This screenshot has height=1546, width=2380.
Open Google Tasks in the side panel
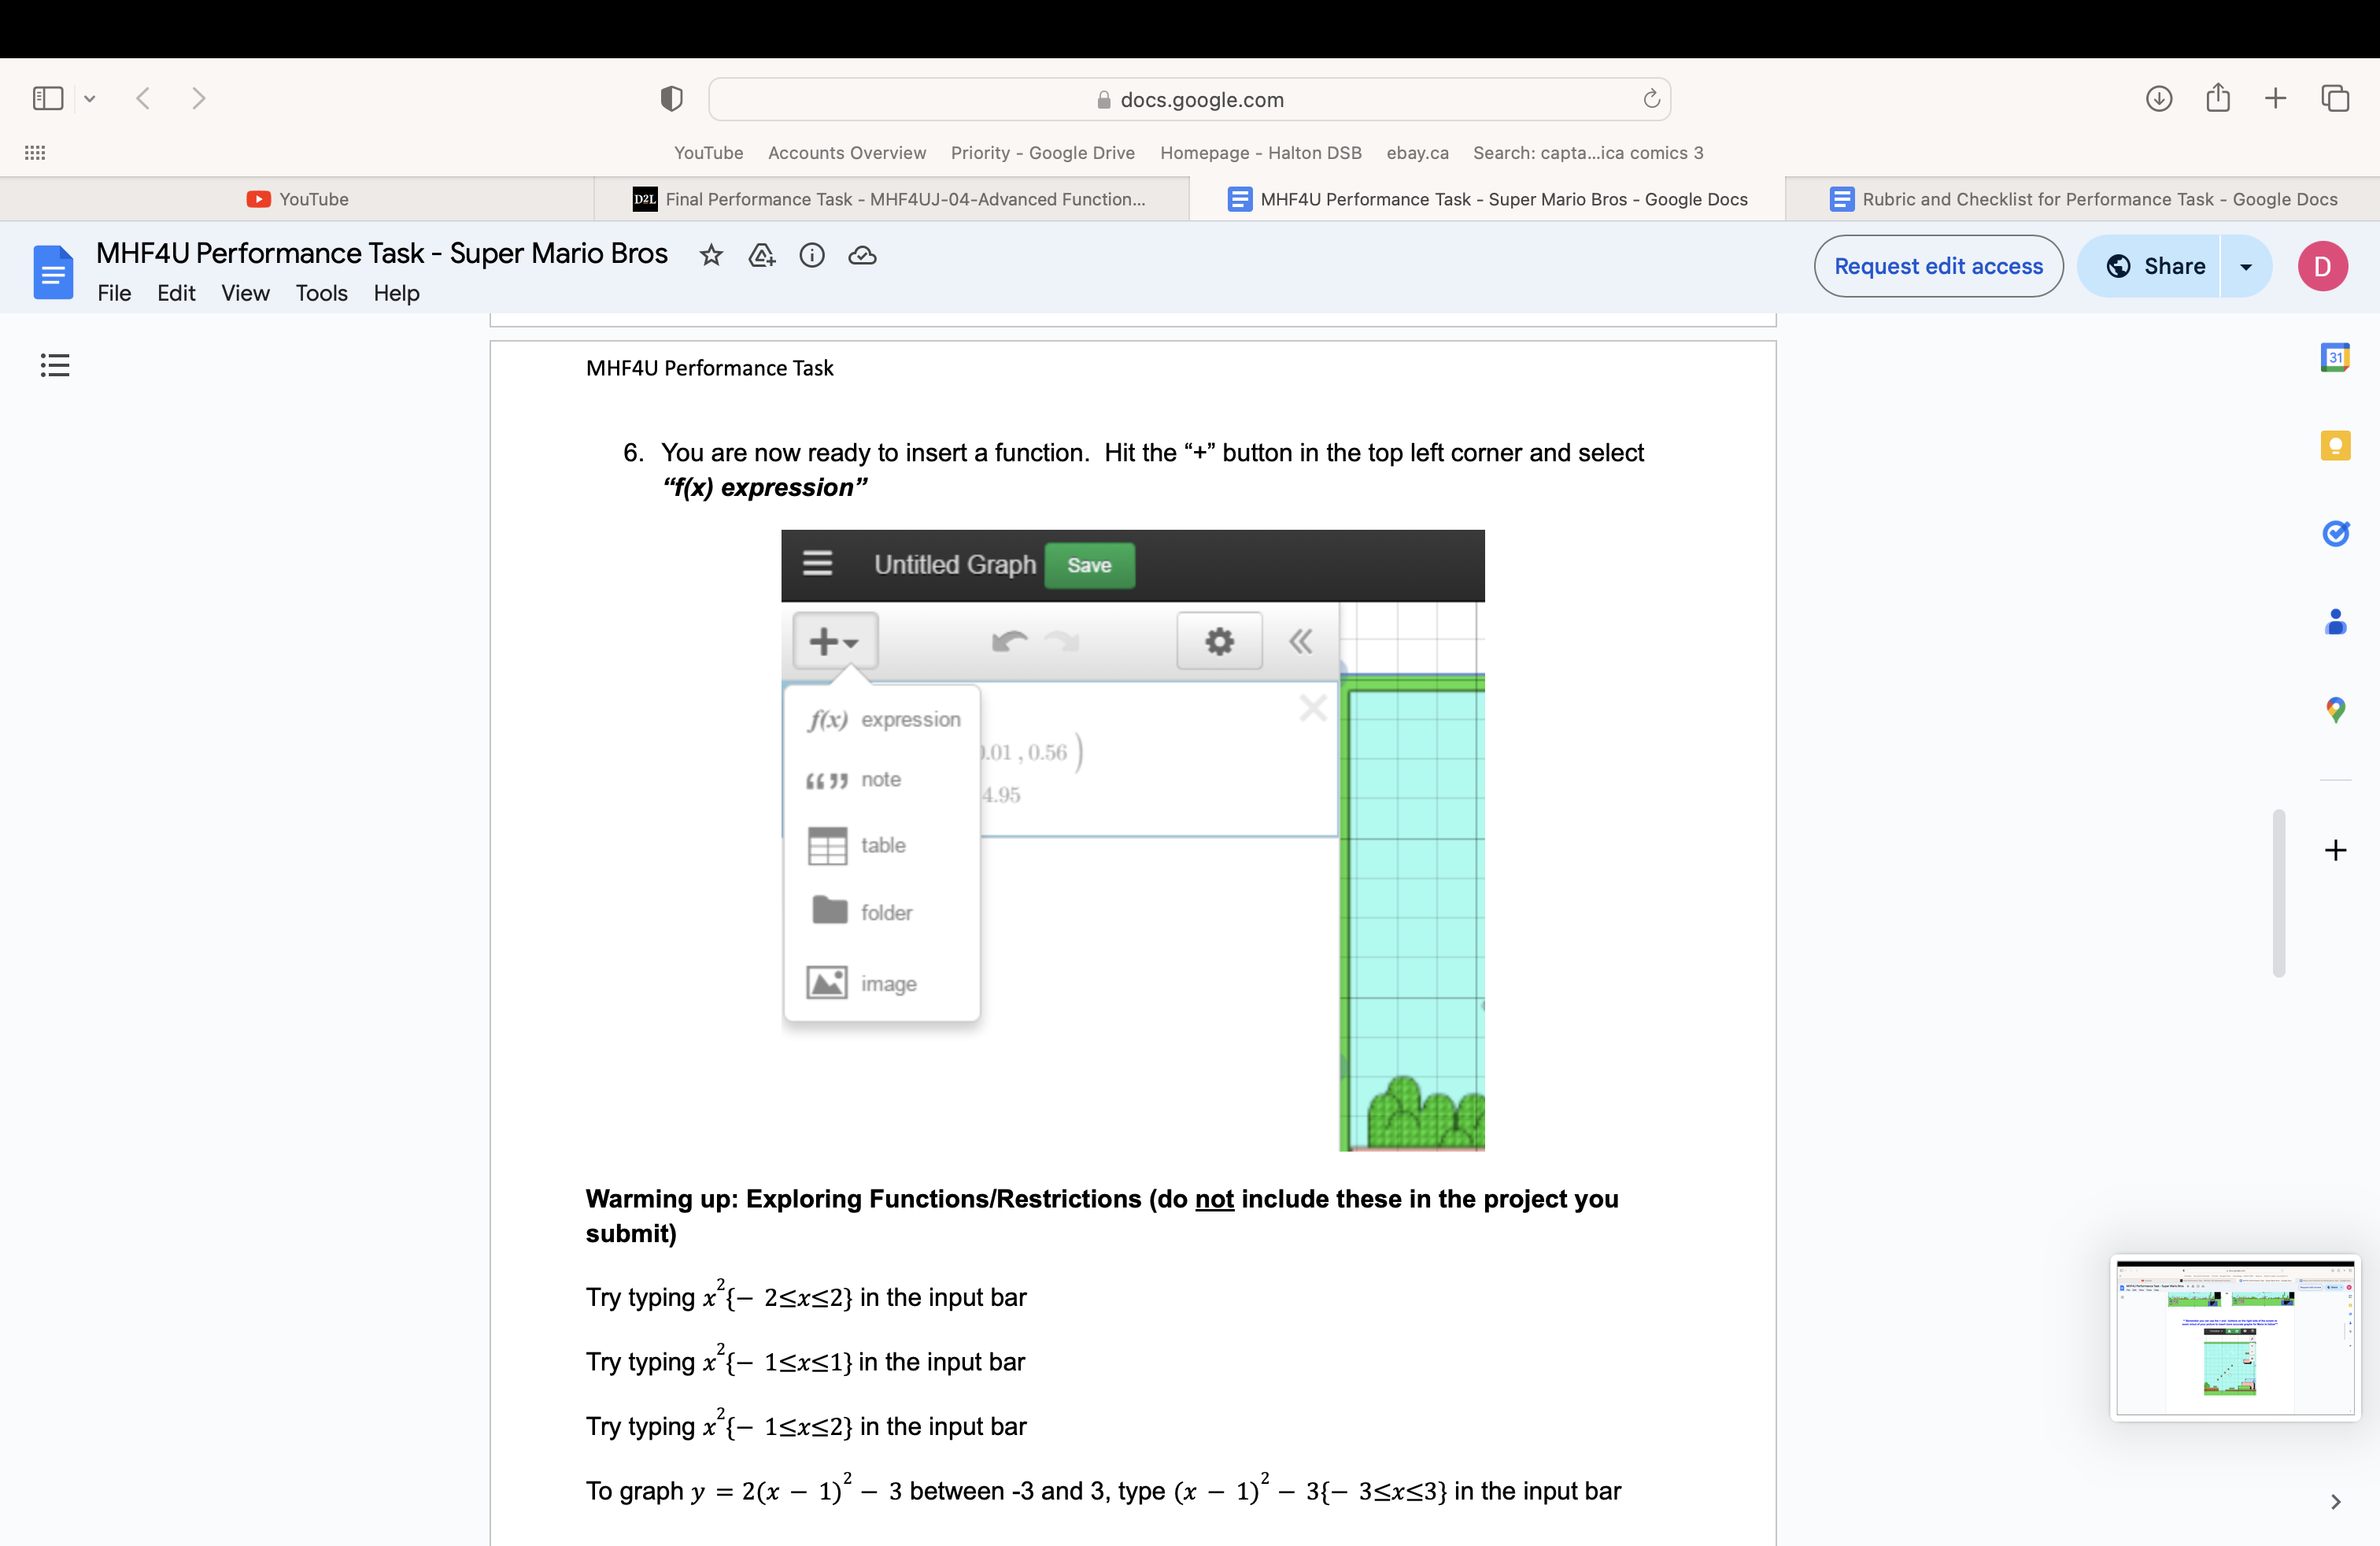click(x=2336, y=533)
